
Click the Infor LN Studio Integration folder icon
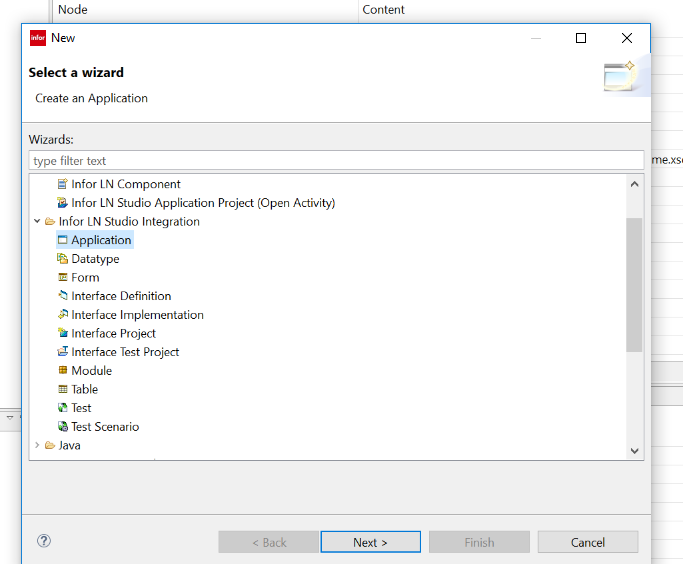point(50,222)
